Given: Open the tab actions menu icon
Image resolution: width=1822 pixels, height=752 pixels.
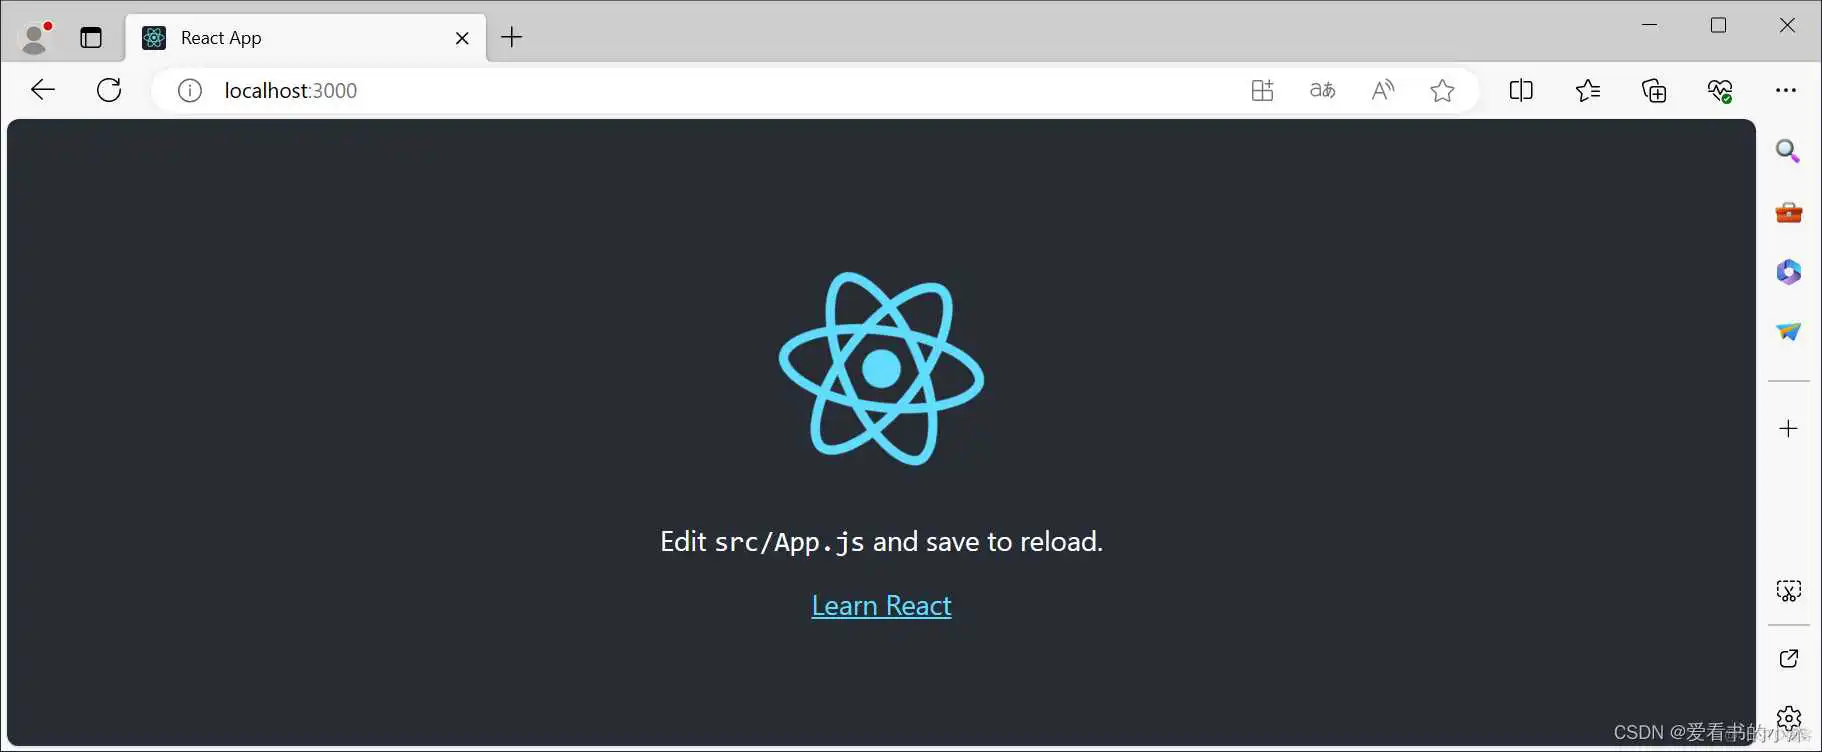Looking at the screenshot, I should pos(91,38).
